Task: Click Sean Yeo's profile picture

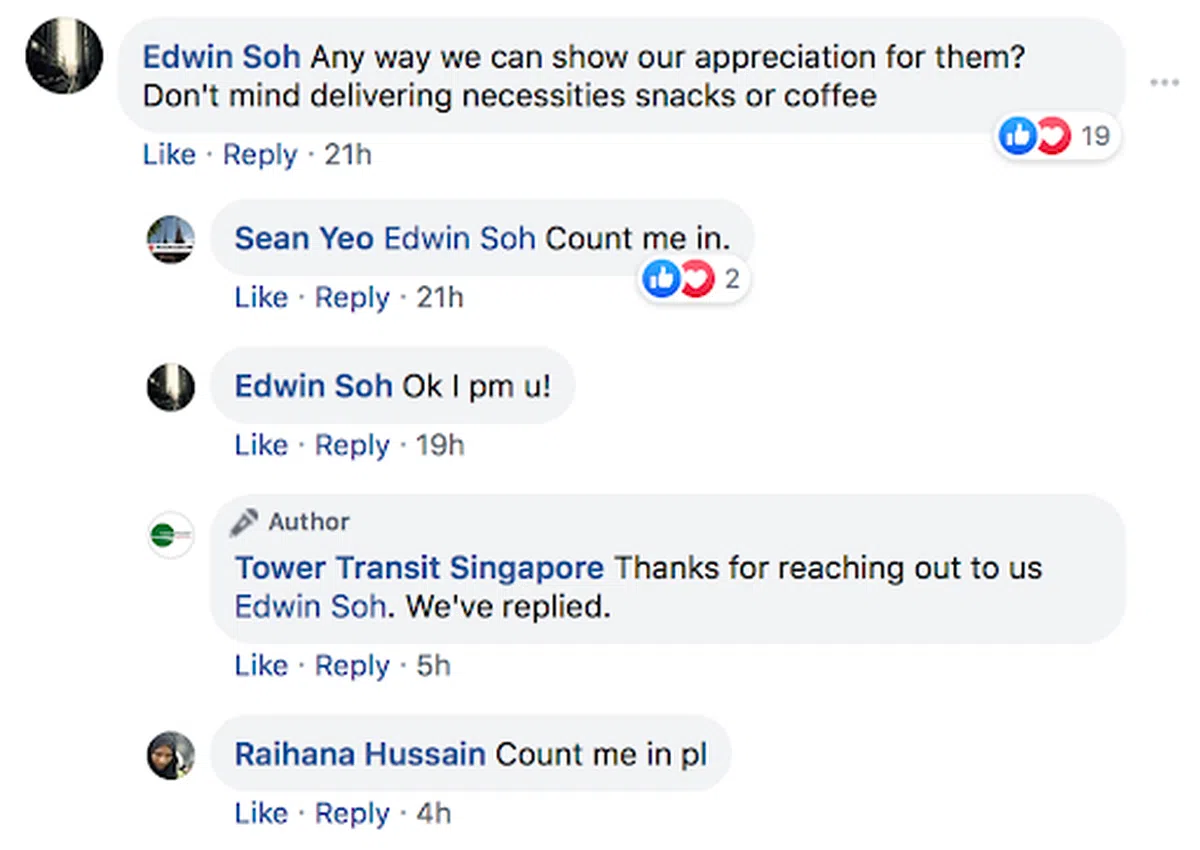Action: point(171,239)
